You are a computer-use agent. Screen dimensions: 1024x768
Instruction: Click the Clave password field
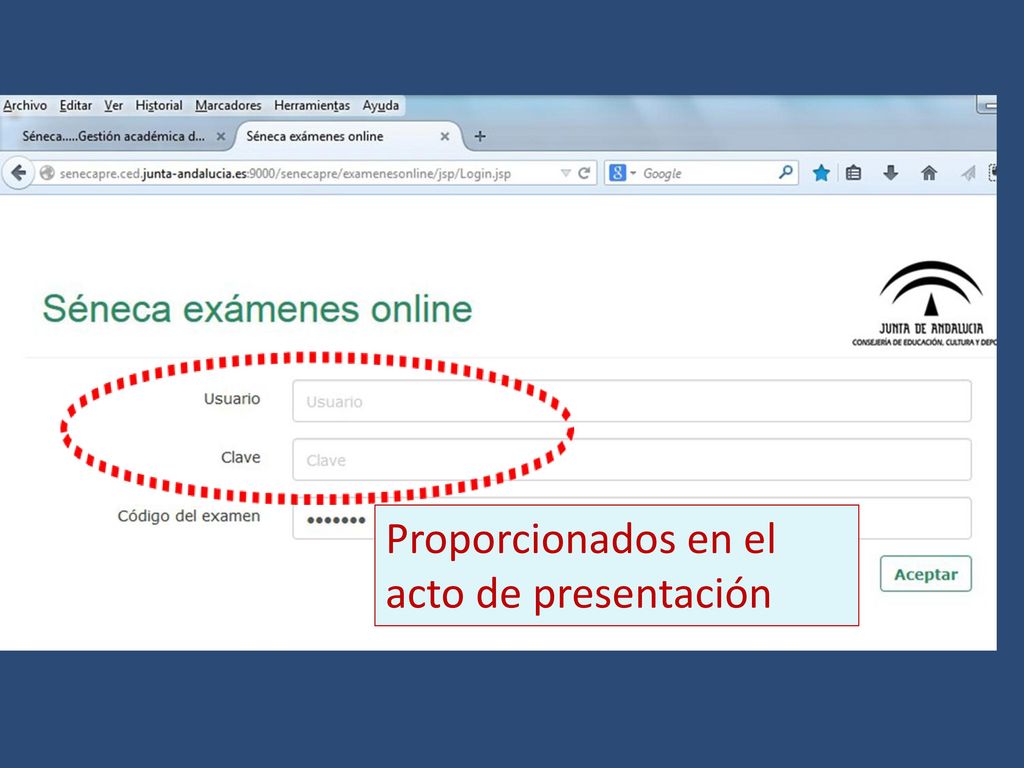coord(632,460)
